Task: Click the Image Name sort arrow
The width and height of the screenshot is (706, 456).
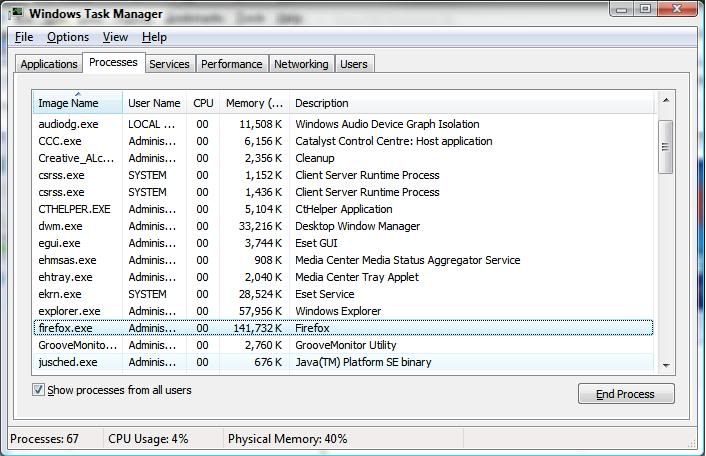Action: tap(77, 94)
